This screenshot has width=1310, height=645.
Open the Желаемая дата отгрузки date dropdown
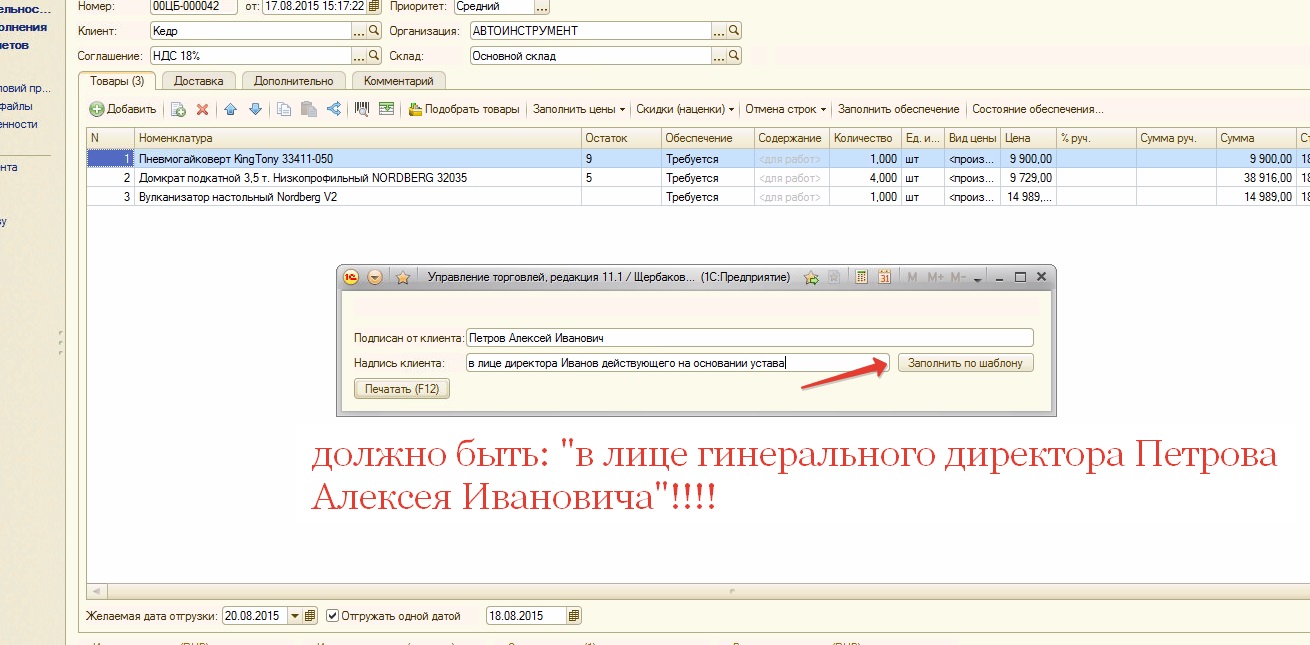[294, 615]
